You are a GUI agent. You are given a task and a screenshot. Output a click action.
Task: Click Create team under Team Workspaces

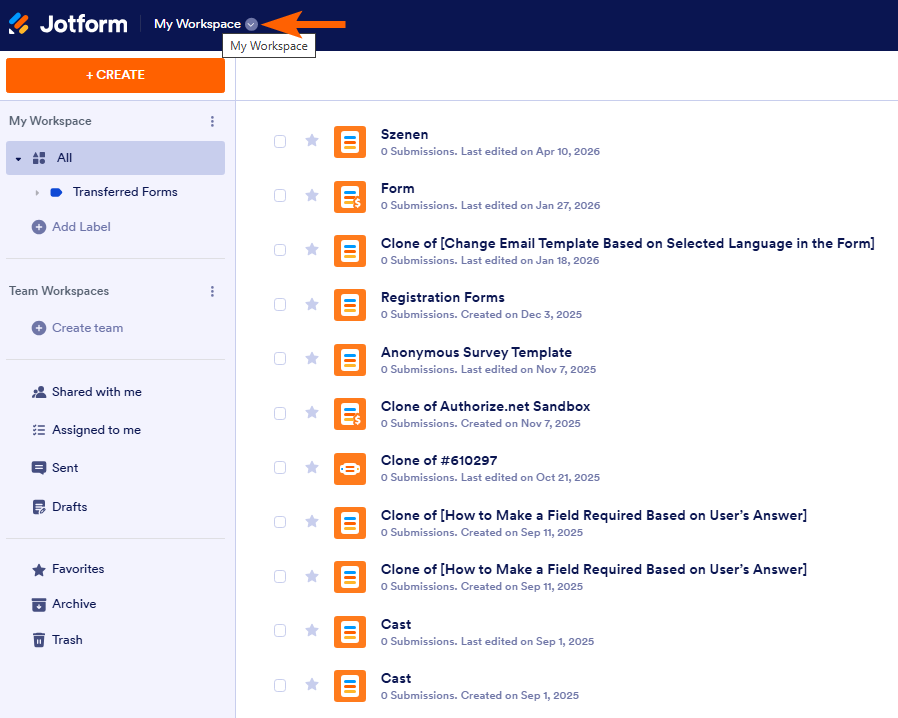coord(87,328)
